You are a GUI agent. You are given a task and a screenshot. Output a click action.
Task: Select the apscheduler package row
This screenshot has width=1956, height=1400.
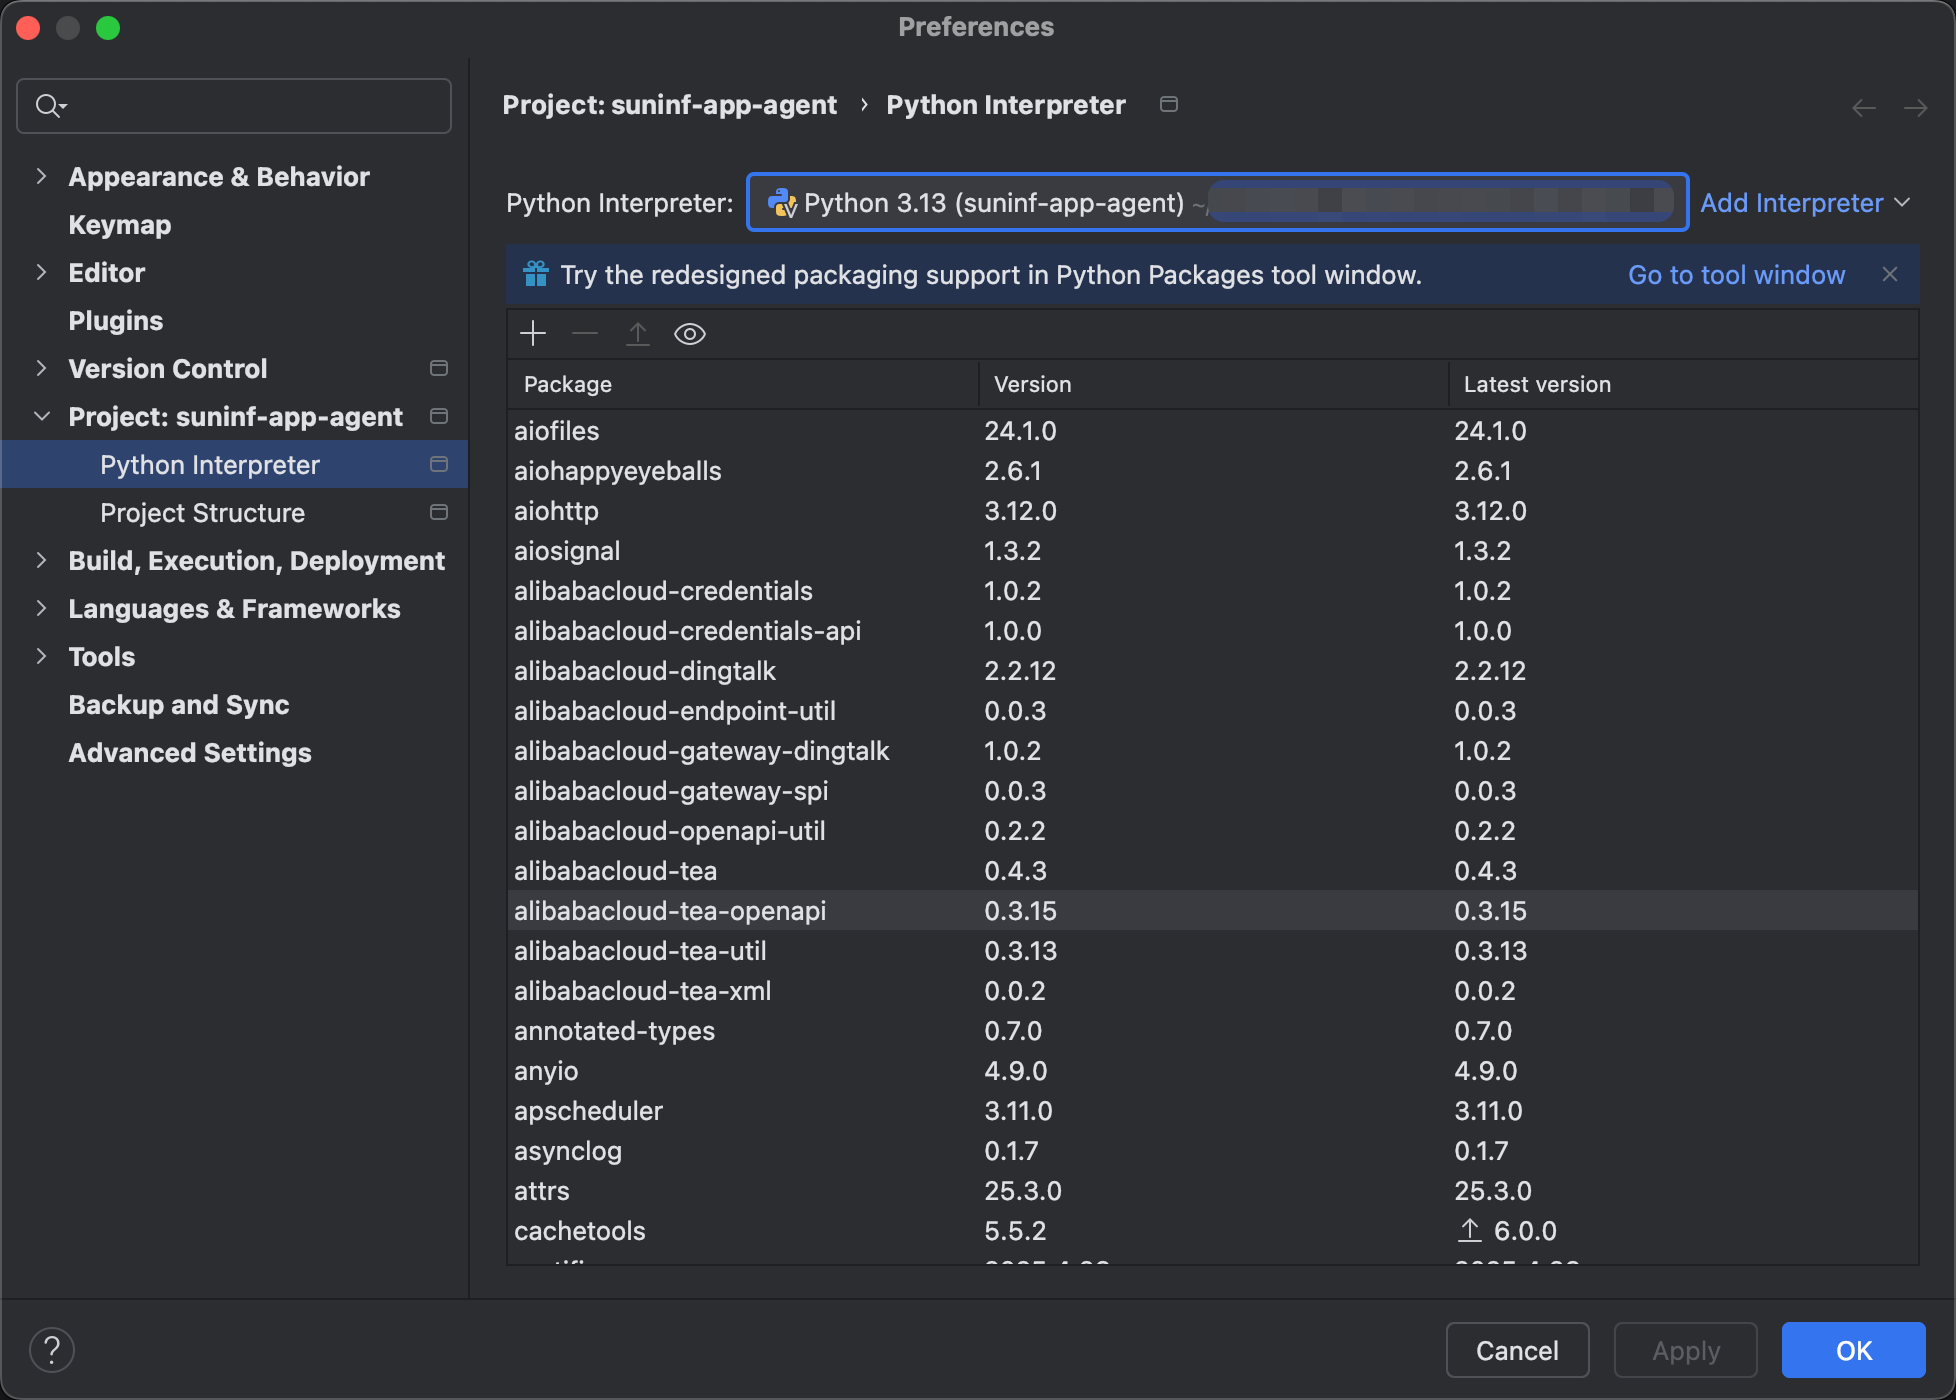(1213, 1111)
